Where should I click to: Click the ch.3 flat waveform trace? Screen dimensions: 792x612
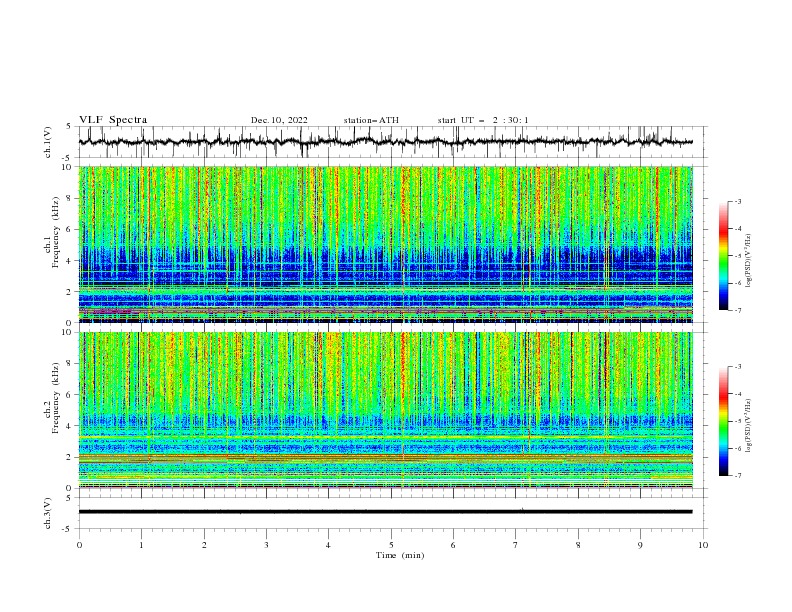point(385,512)
